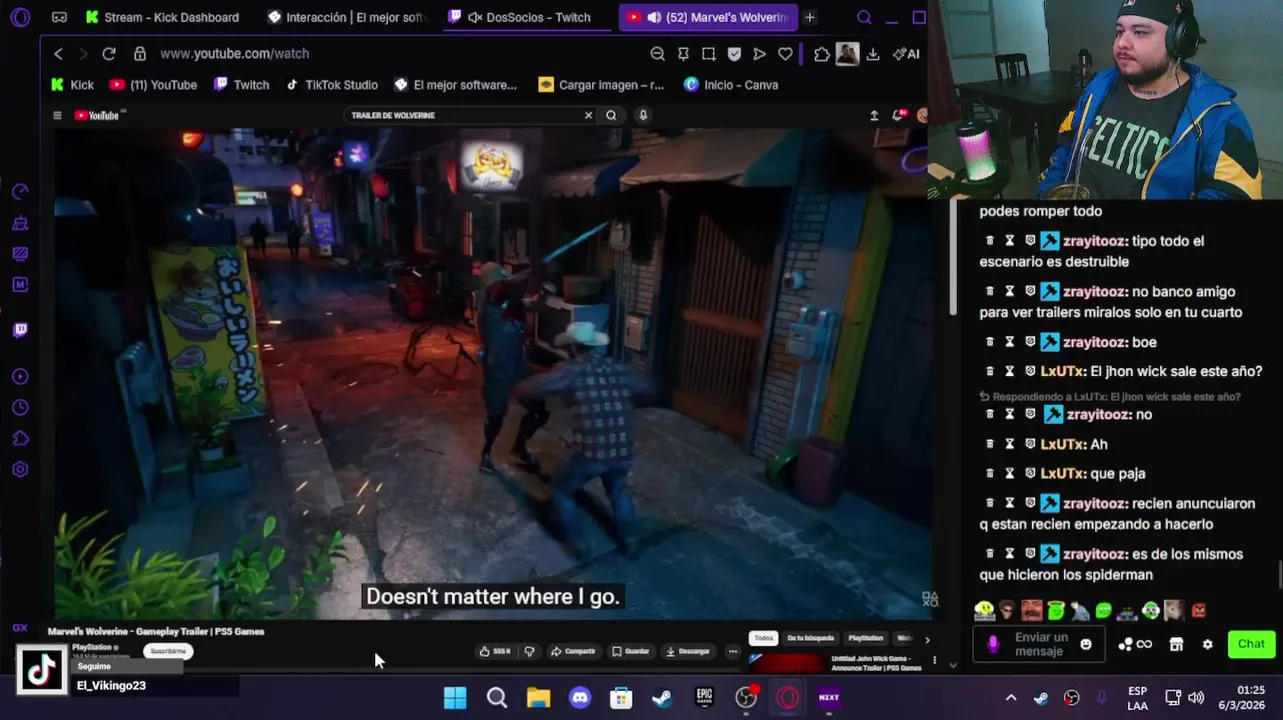
Task: Open a new browser tab
Action: point(810,17)
